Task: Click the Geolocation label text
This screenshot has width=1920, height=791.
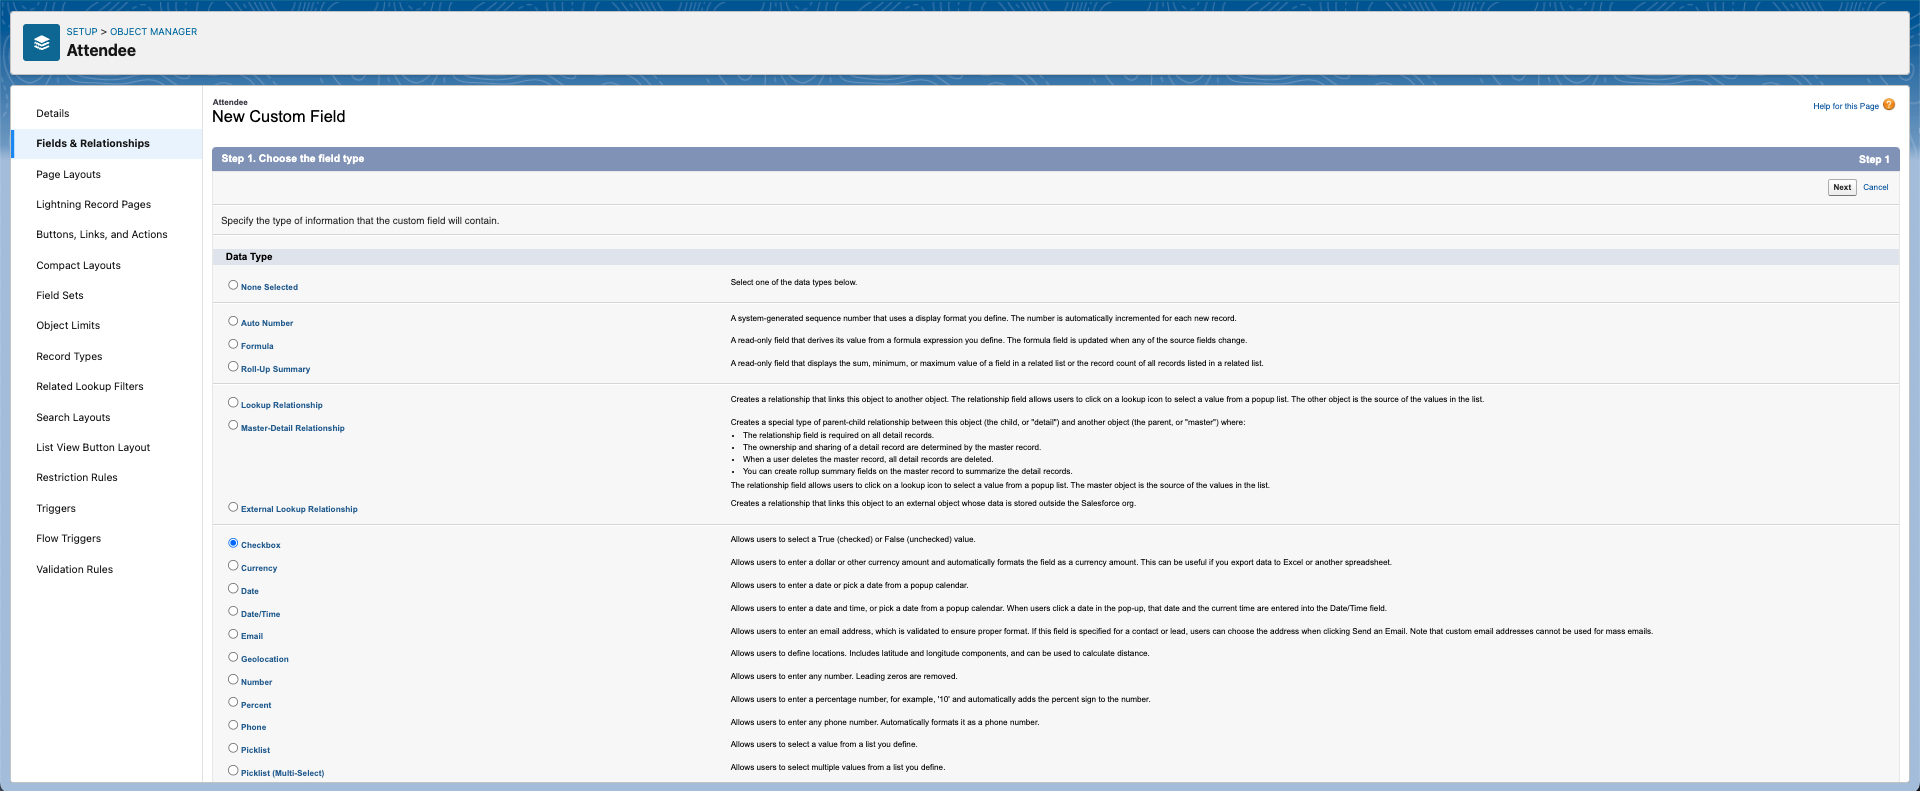Action: click(x=265, y=659)
